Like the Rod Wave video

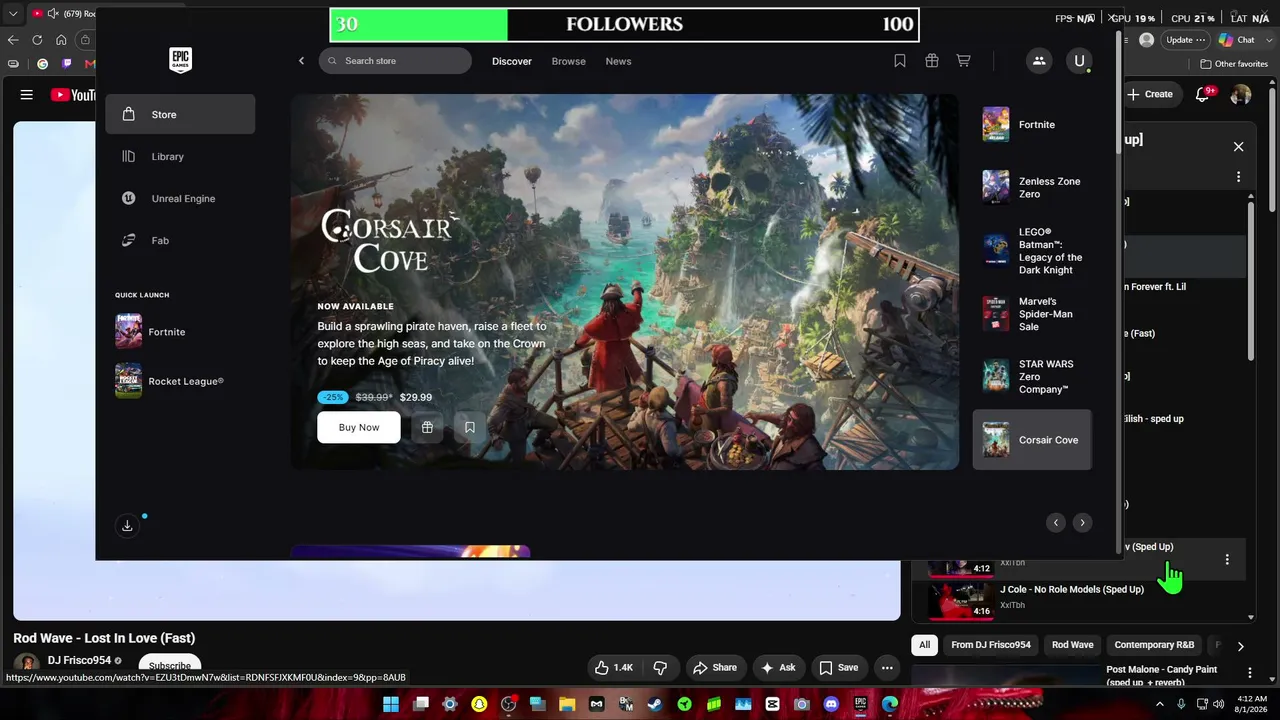(x=614, y=668)
